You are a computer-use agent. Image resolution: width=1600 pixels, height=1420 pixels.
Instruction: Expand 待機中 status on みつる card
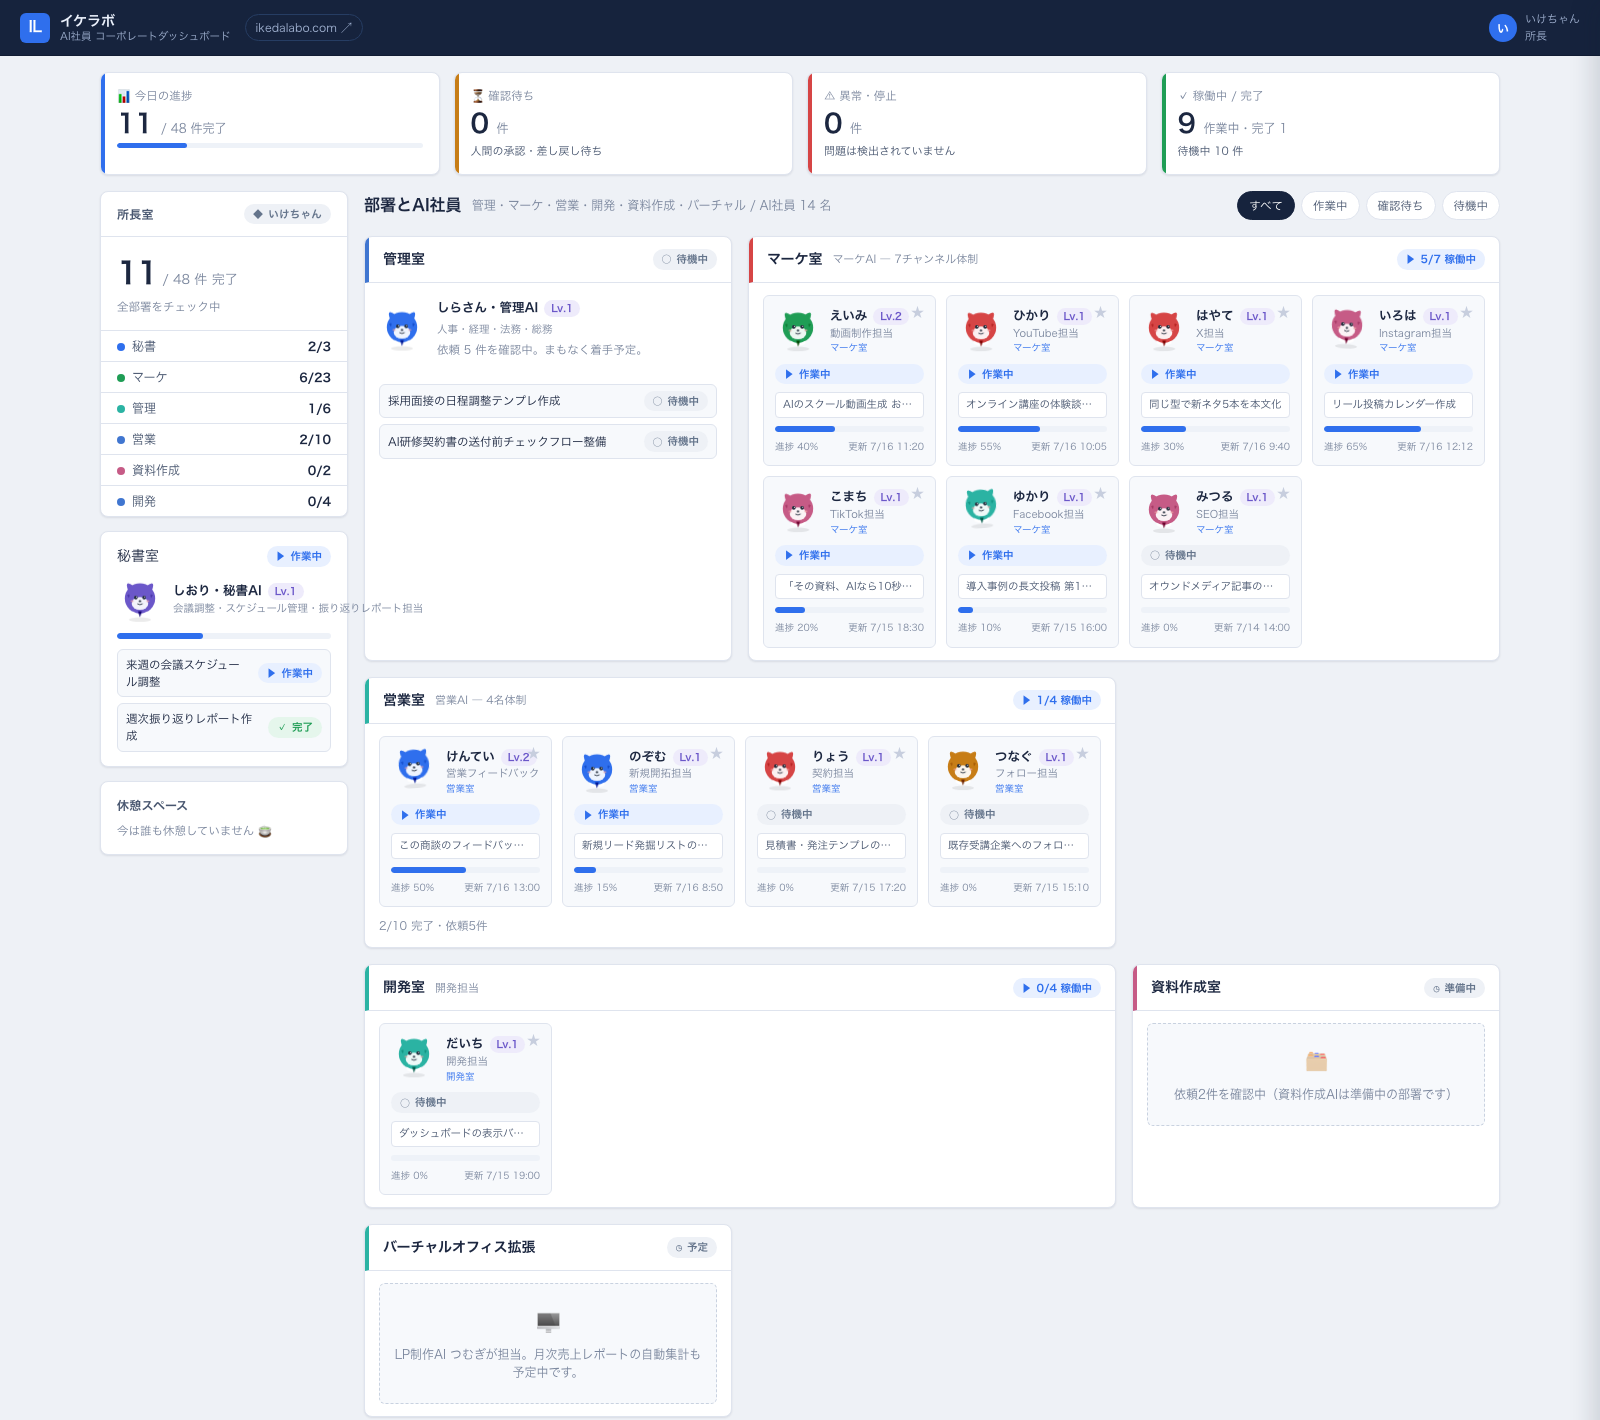click(1215, 555)
